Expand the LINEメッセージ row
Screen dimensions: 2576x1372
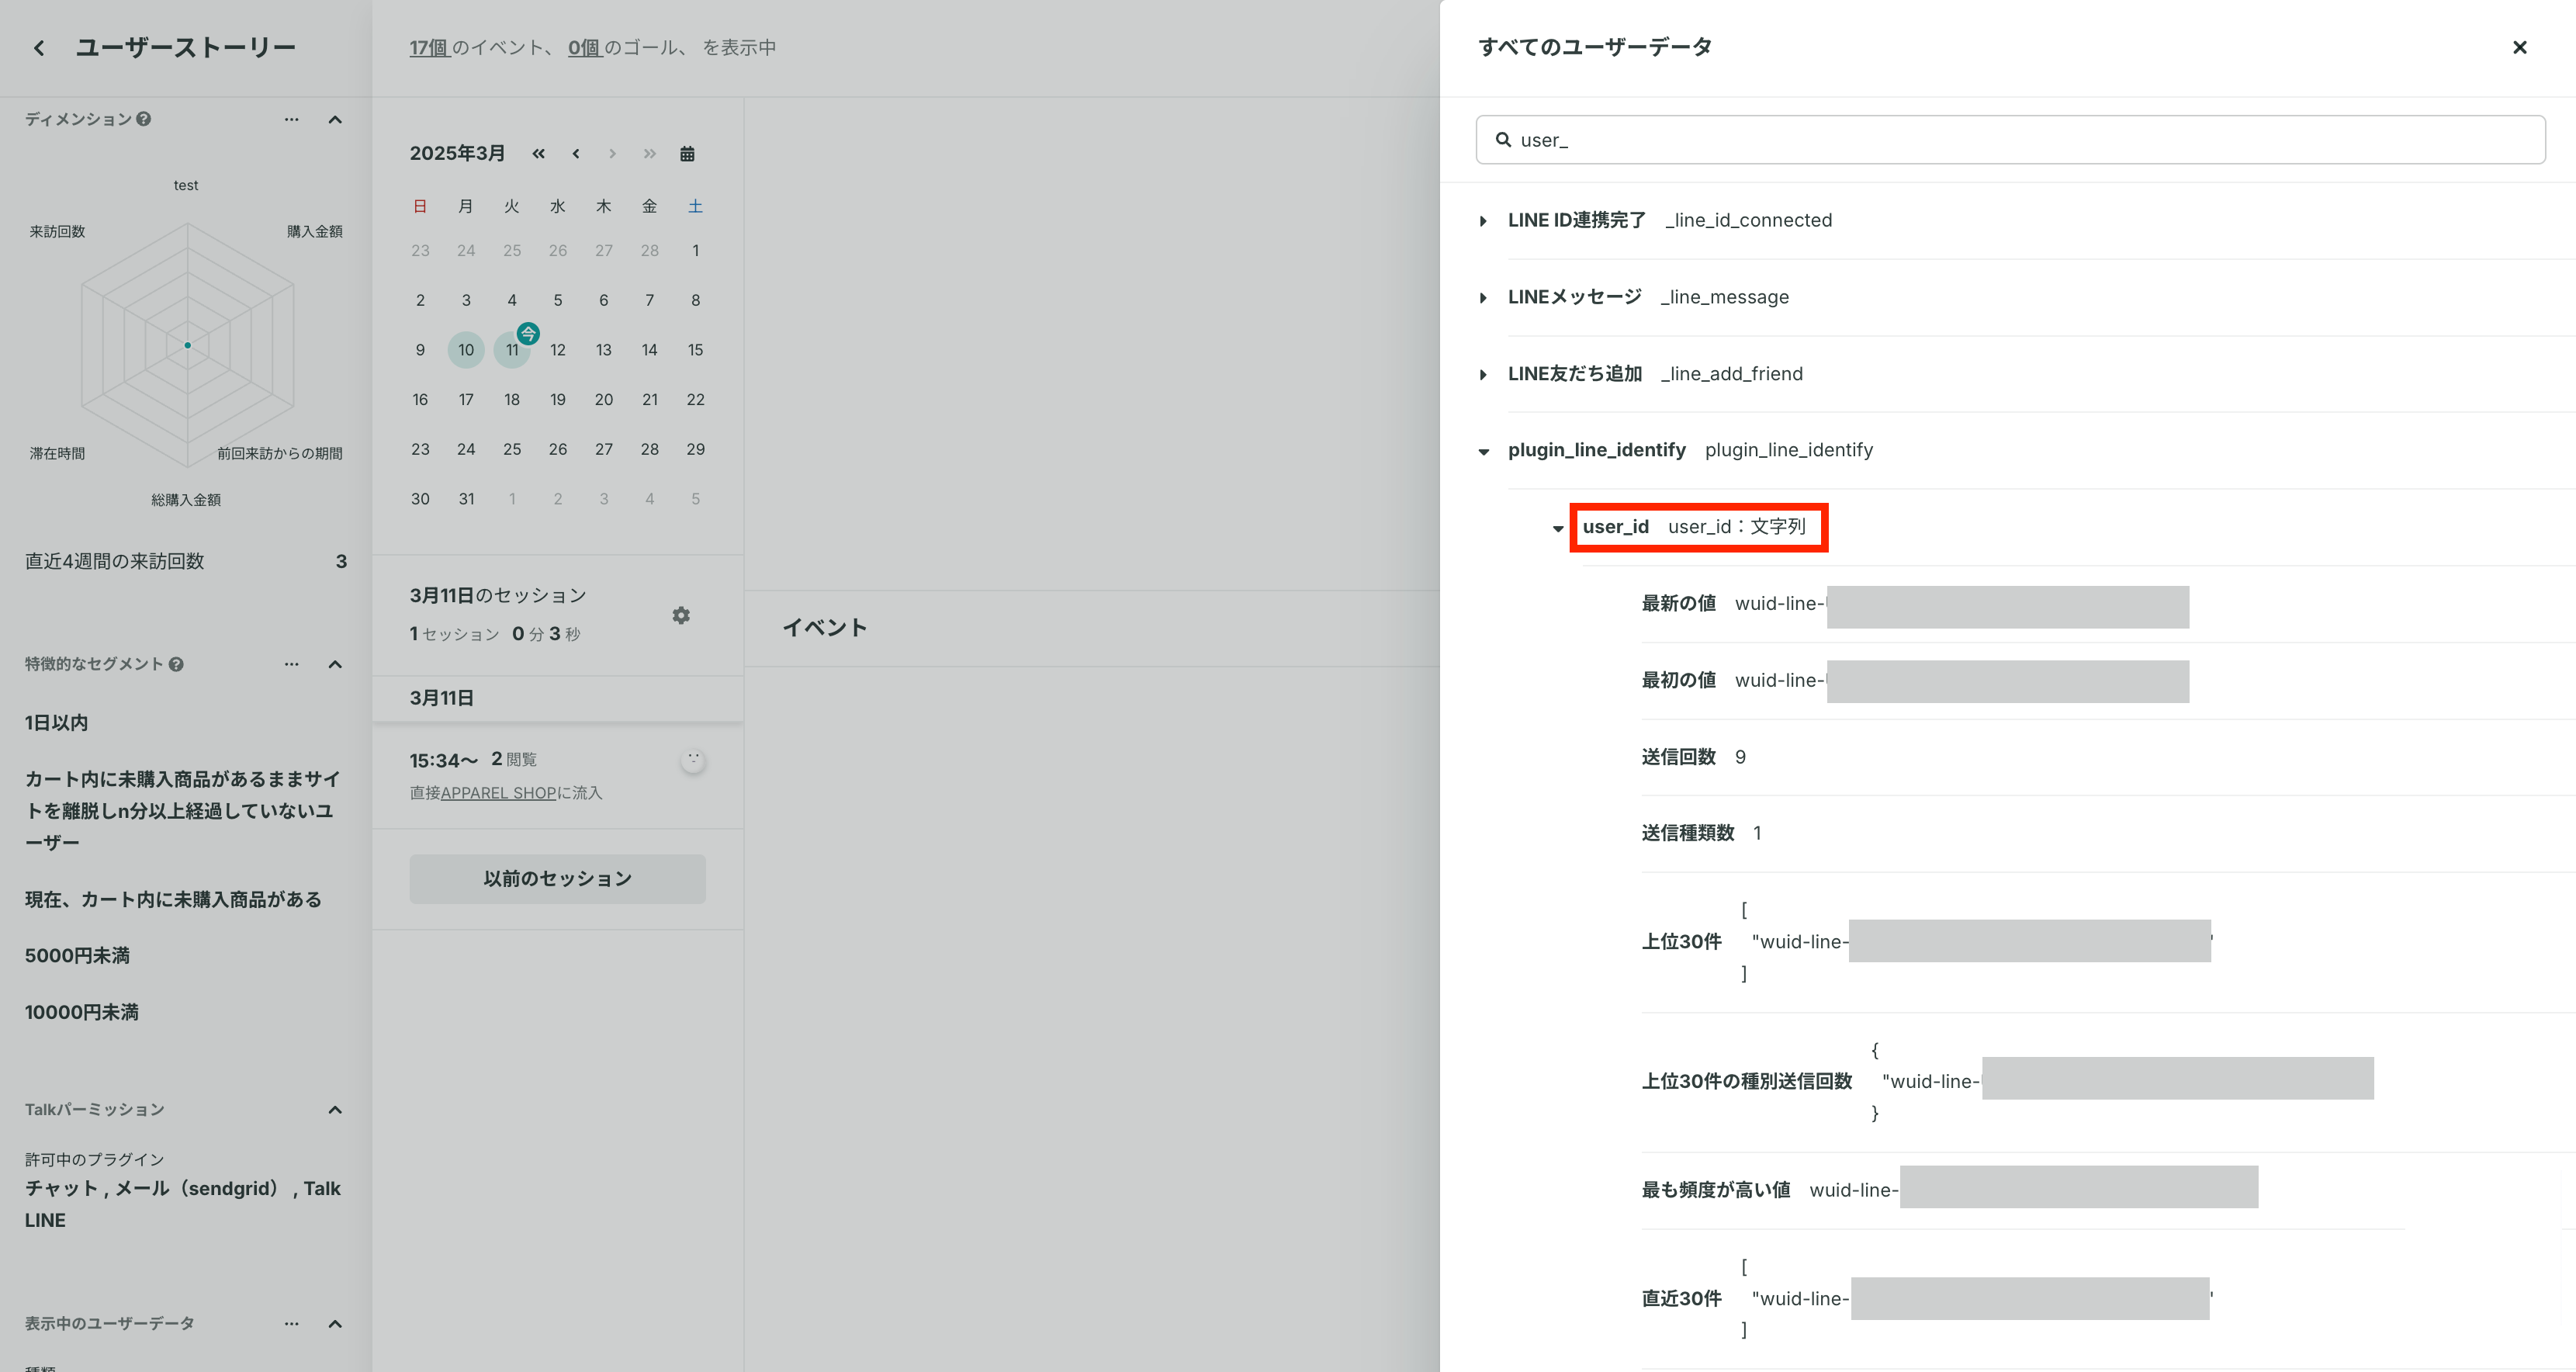click(x=1483, y=298)
